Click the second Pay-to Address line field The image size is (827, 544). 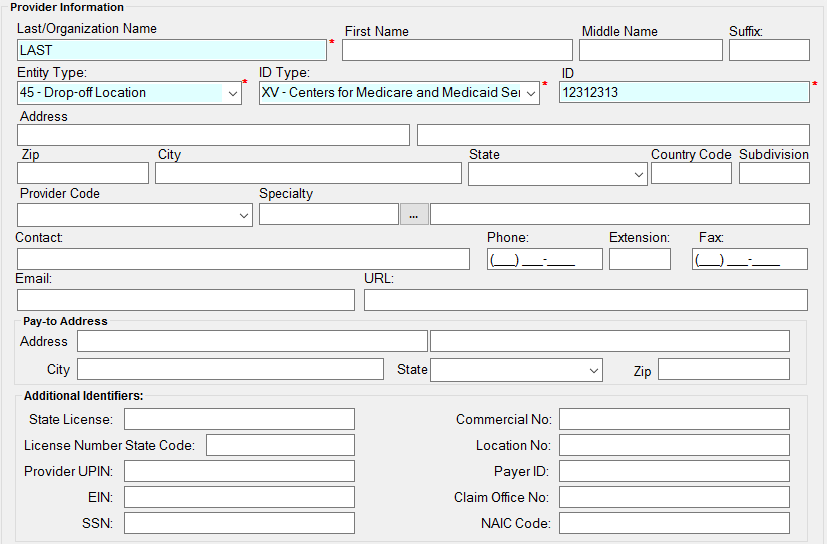coord(610,341)
